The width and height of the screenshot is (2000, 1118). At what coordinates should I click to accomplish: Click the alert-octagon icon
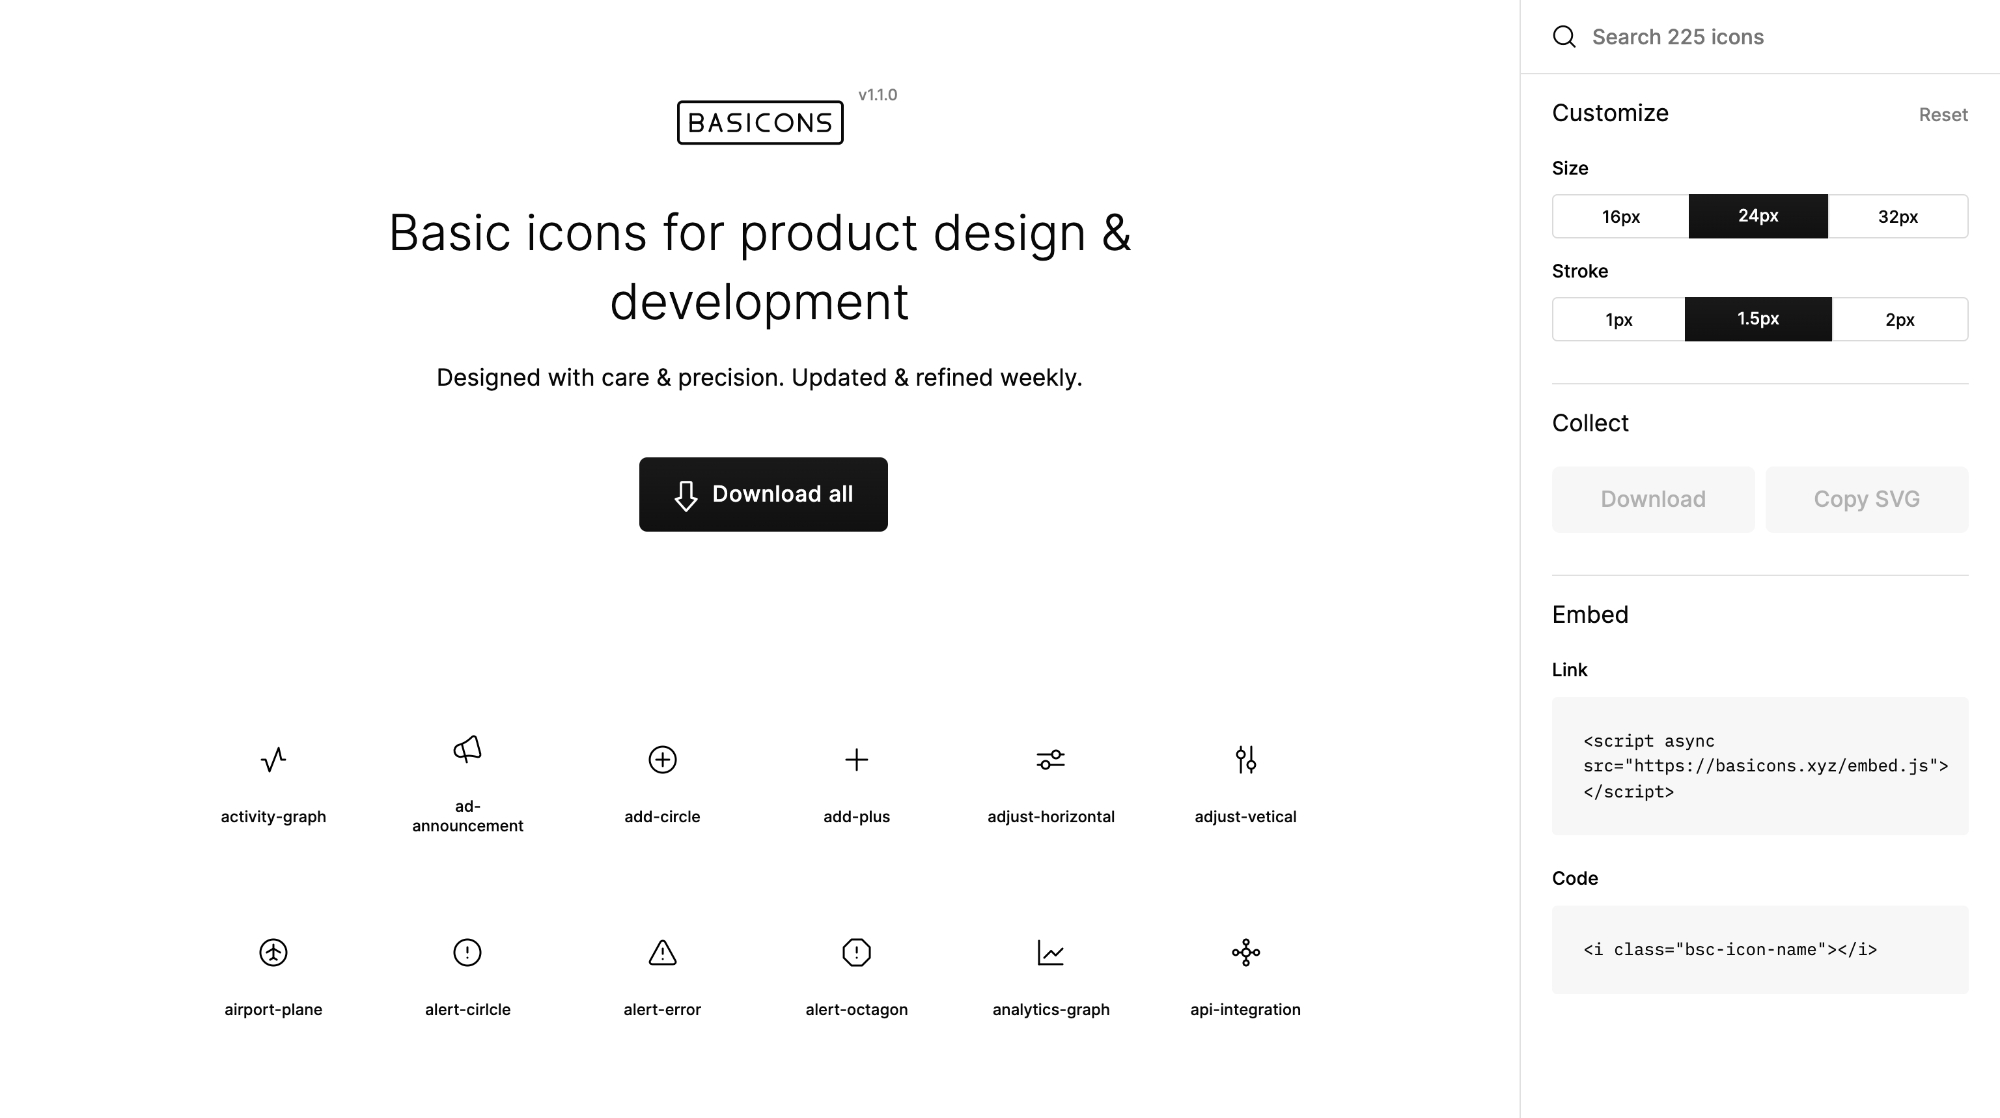856,952
